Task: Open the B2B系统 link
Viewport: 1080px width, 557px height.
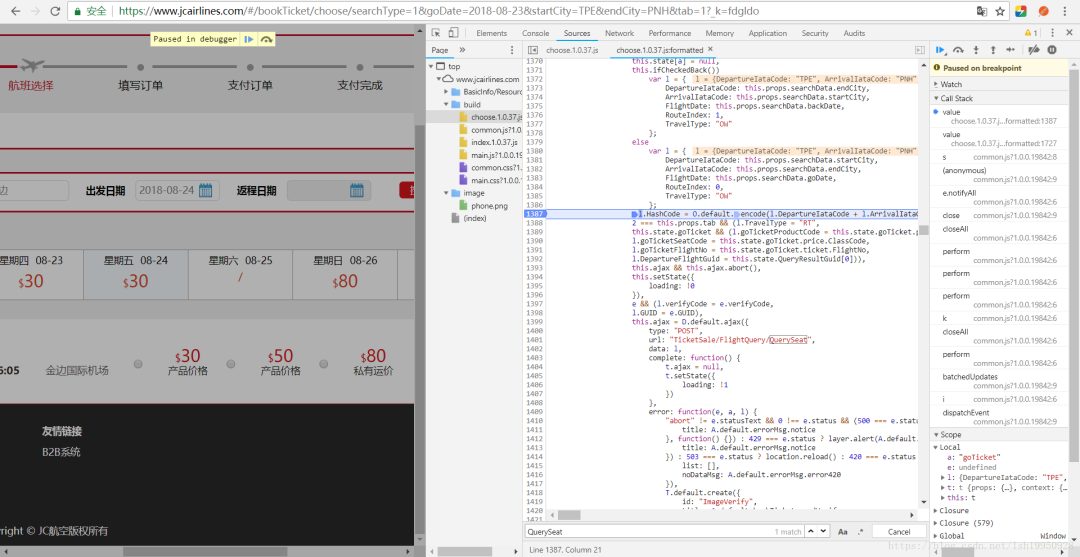Action: click(61, 452)
